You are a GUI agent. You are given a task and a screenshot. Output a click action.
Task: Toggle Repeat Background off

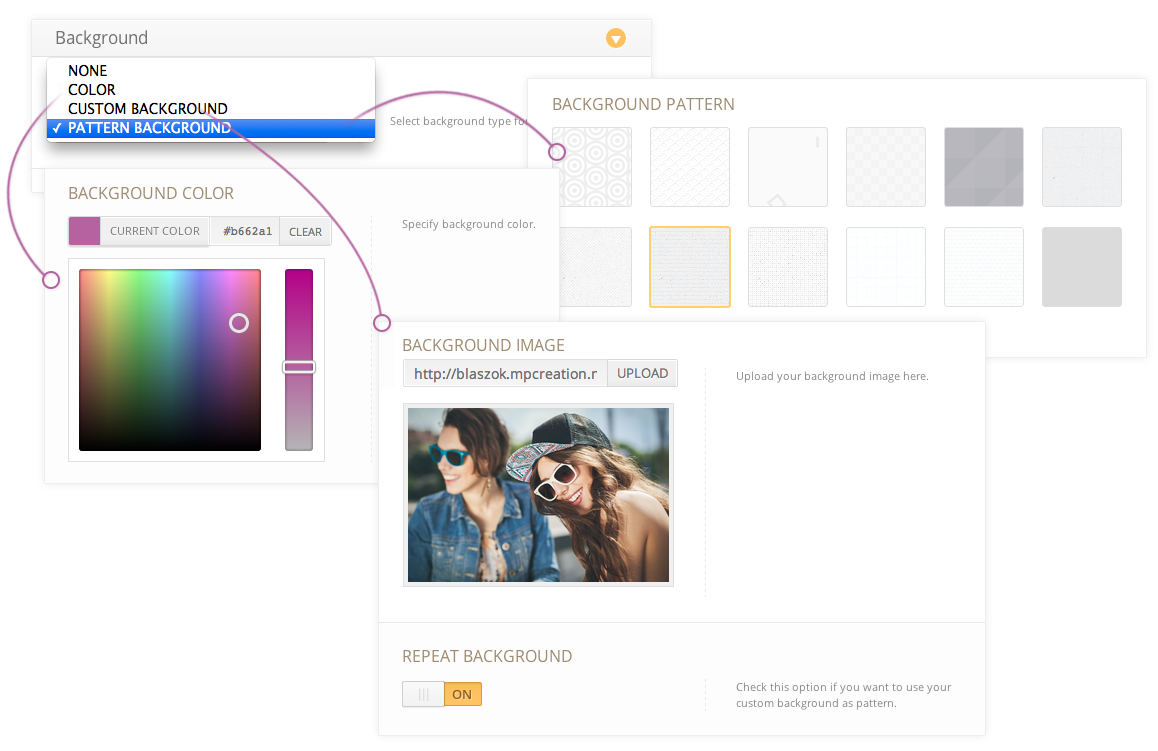(423, 693)
